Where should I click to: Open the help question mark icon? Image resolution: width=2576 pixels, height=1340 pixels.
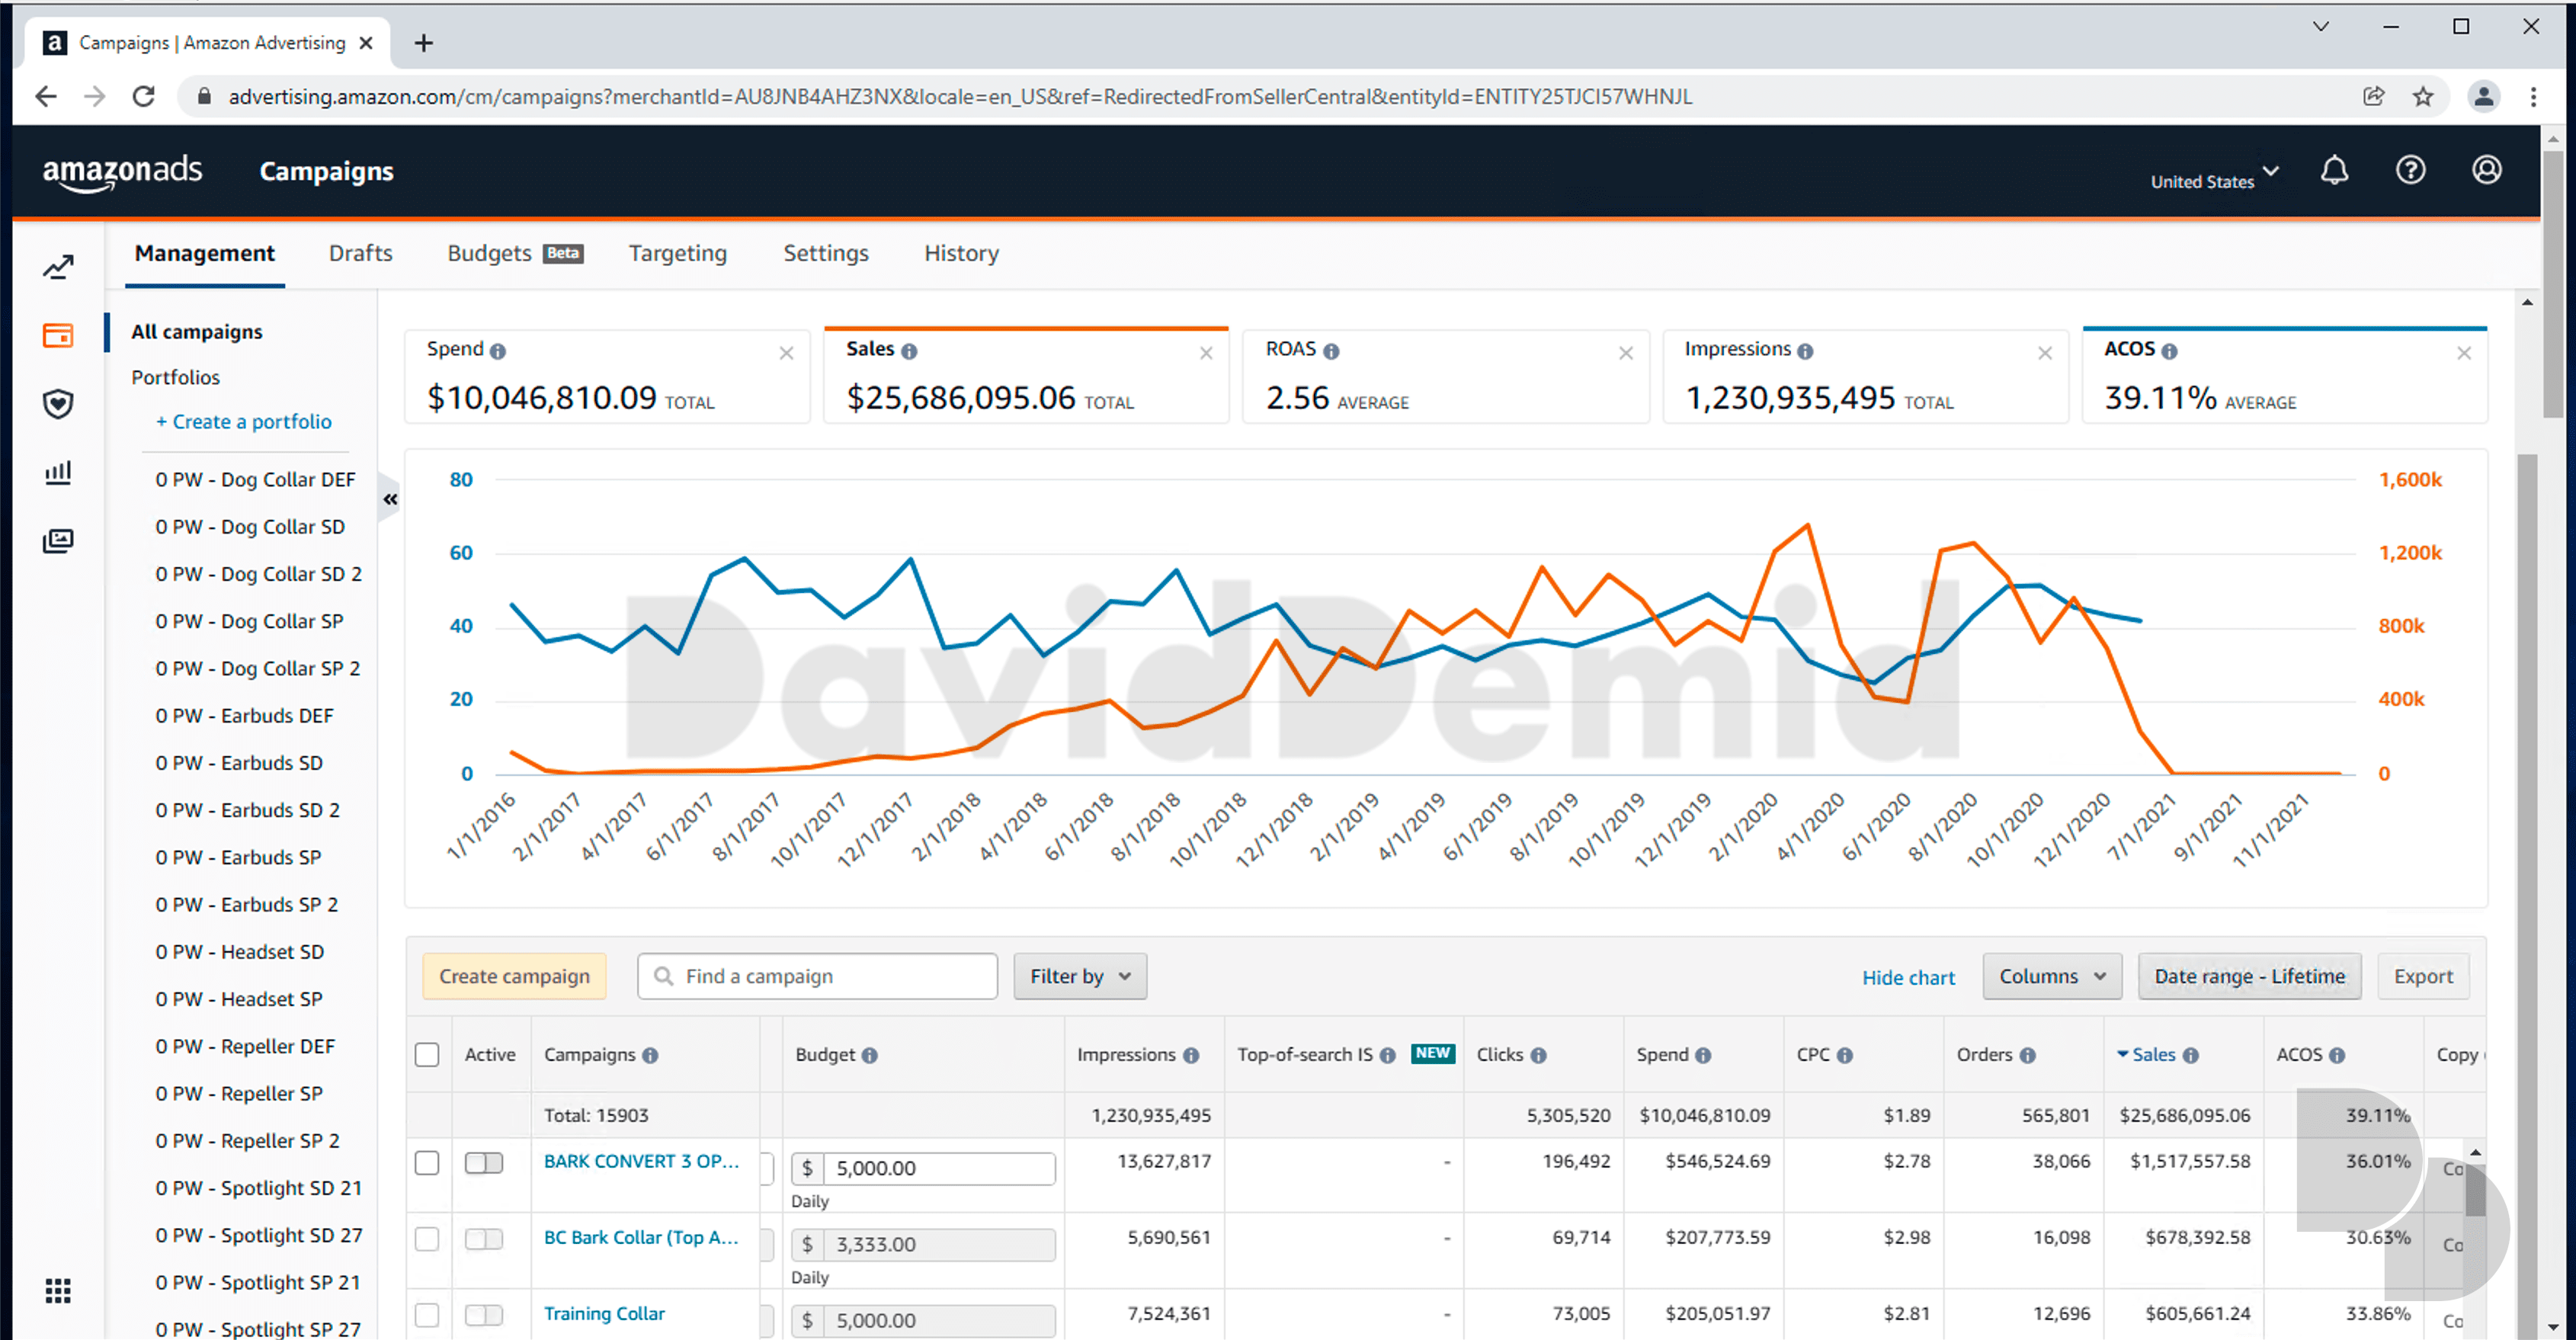point(2410,171)
